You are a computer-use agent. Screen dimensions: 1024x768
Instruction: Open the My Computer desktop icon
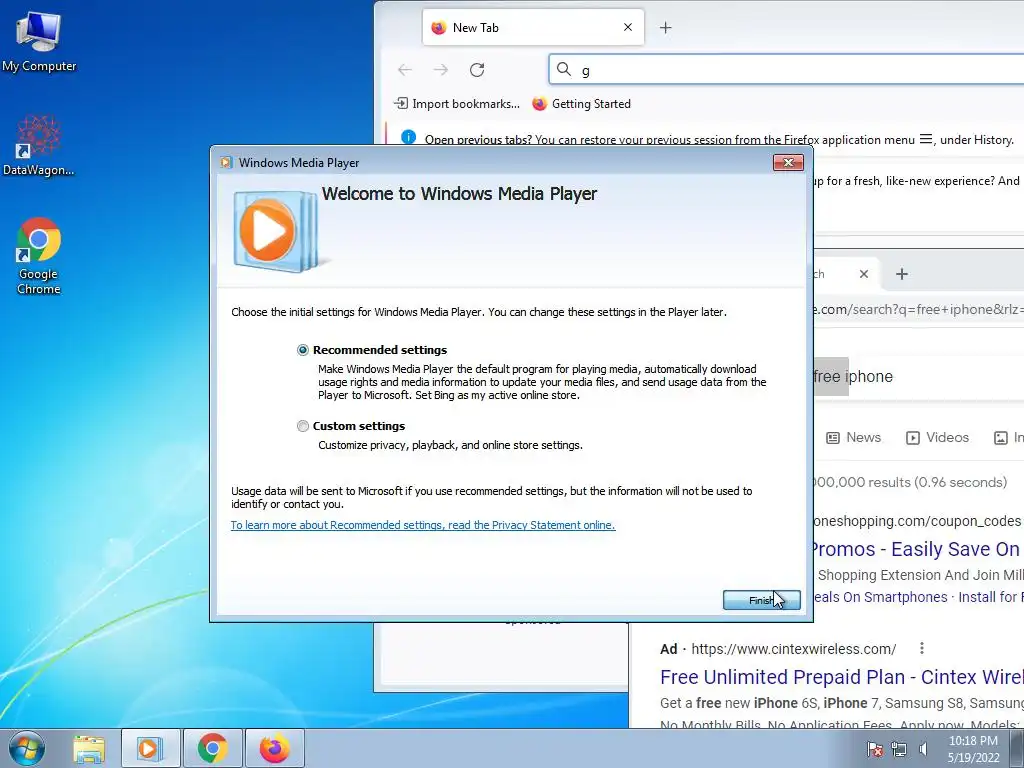click(39, 41)
